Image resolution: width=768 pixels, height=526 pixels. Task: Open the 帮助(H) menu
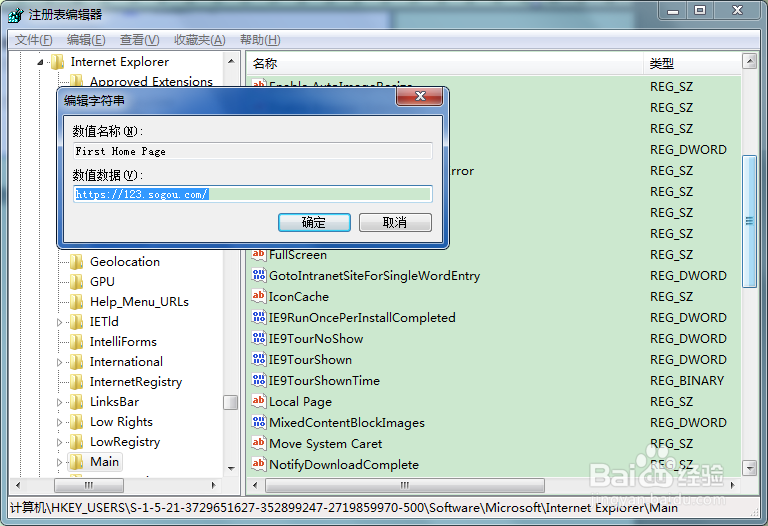[260, 40]
